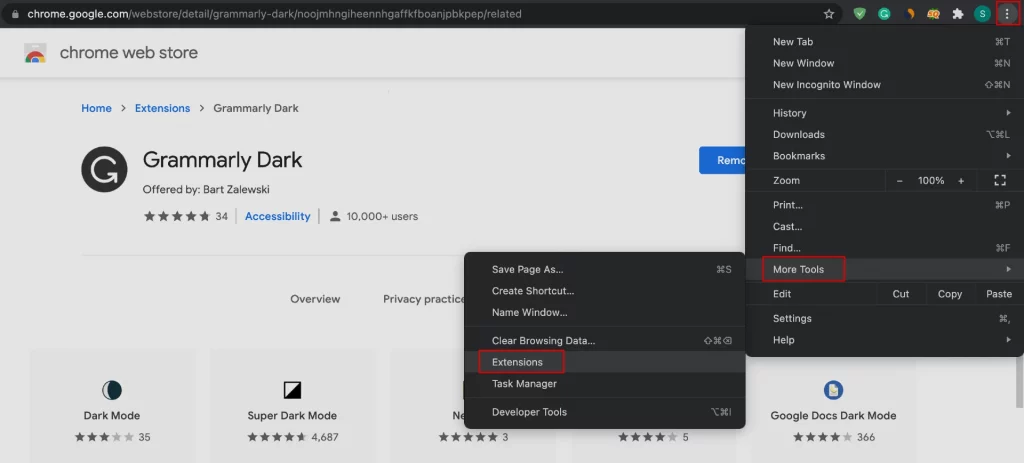Click the Super Dark Mode 4,687 rating
This screenshot has height=463, width=1024.
coord(293,437)
